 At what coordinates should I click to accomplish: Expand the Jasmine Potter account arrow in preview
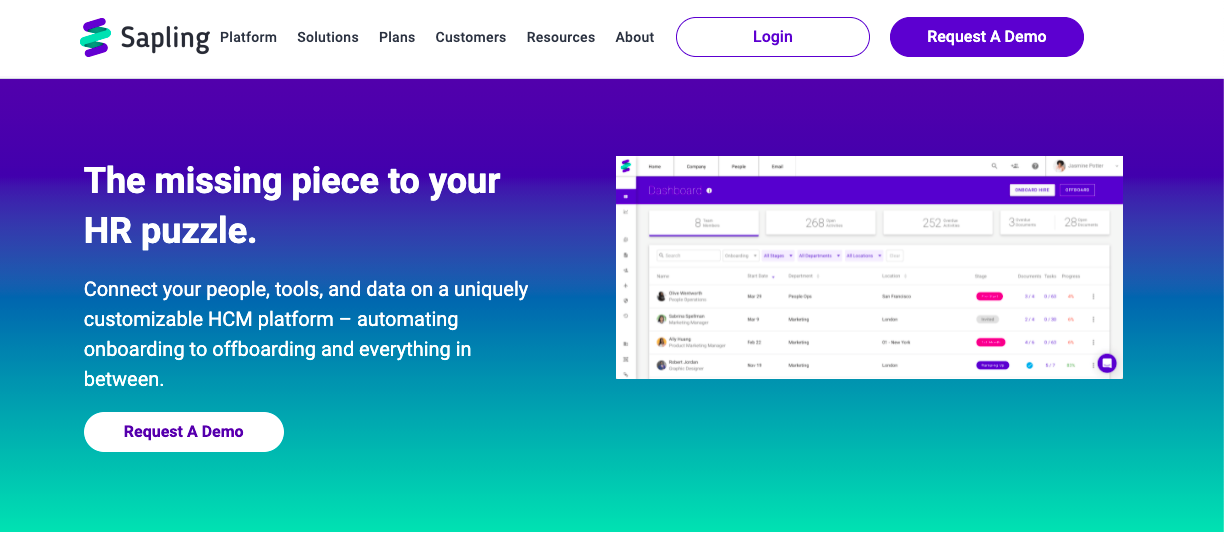[1117, 166]
